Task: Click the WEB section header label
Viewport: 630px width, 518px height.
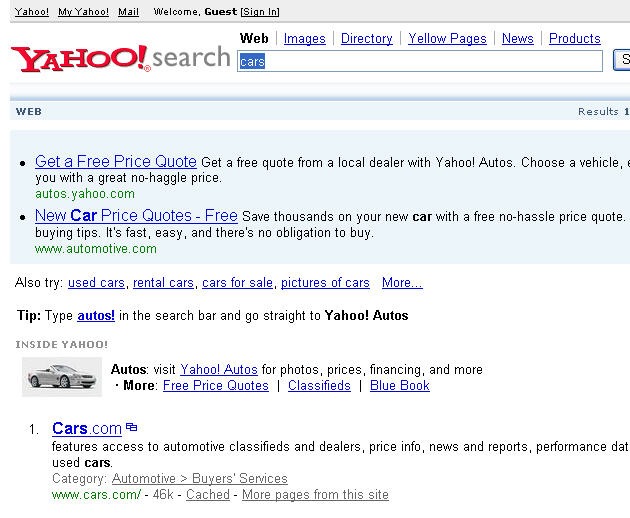Action: pyautogui.click(x=29, y=111)
